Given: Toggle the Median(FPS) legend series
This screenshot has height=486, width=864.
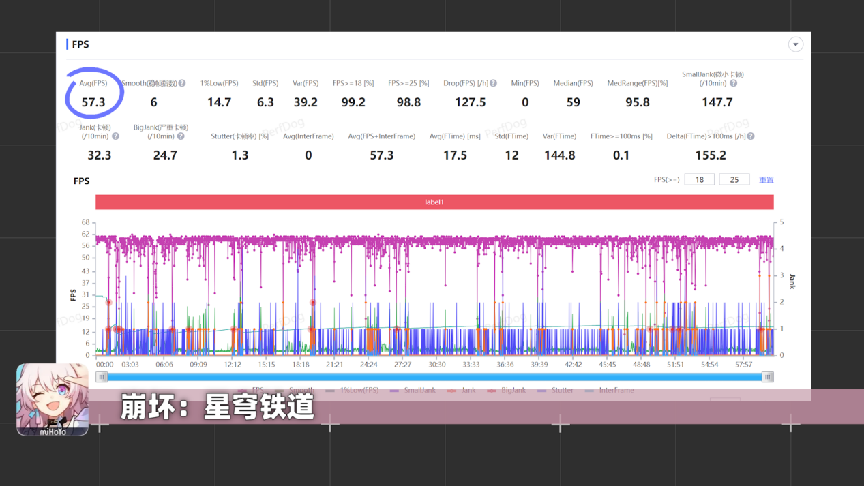Looking at the screenshot, I should [x=358, y=390].
